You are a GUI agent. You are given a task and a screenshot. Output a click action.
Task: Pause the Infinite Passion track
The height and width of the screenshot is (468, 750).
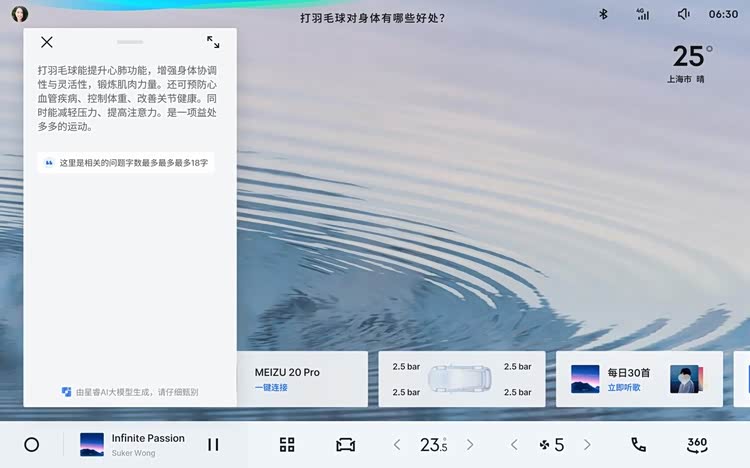pos(213,445)
